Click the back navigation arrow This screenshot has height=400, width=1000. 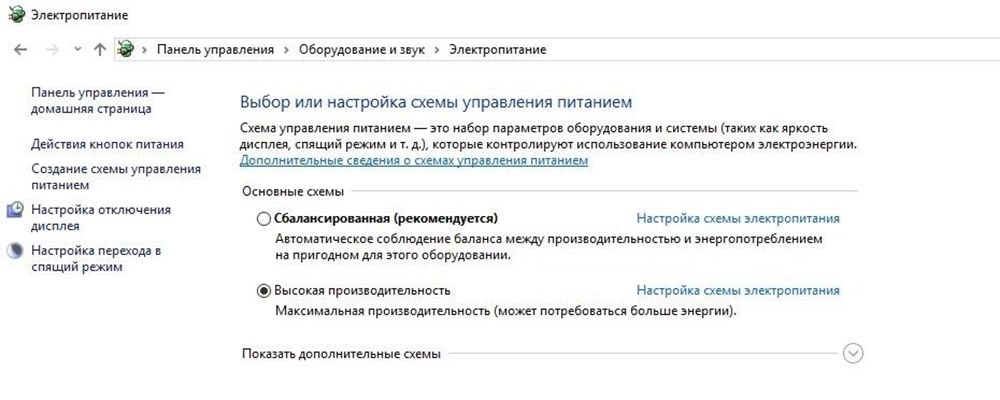(x=20, y=50)
